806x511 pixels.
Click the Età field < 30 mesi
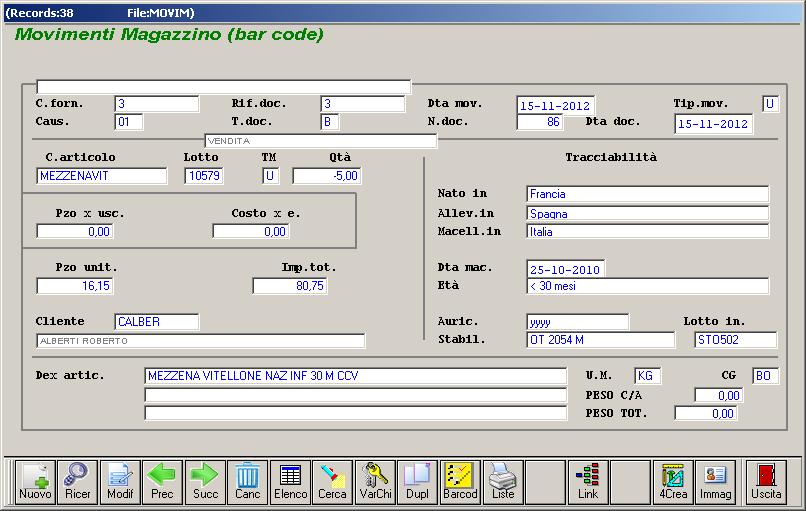[648, 286]
